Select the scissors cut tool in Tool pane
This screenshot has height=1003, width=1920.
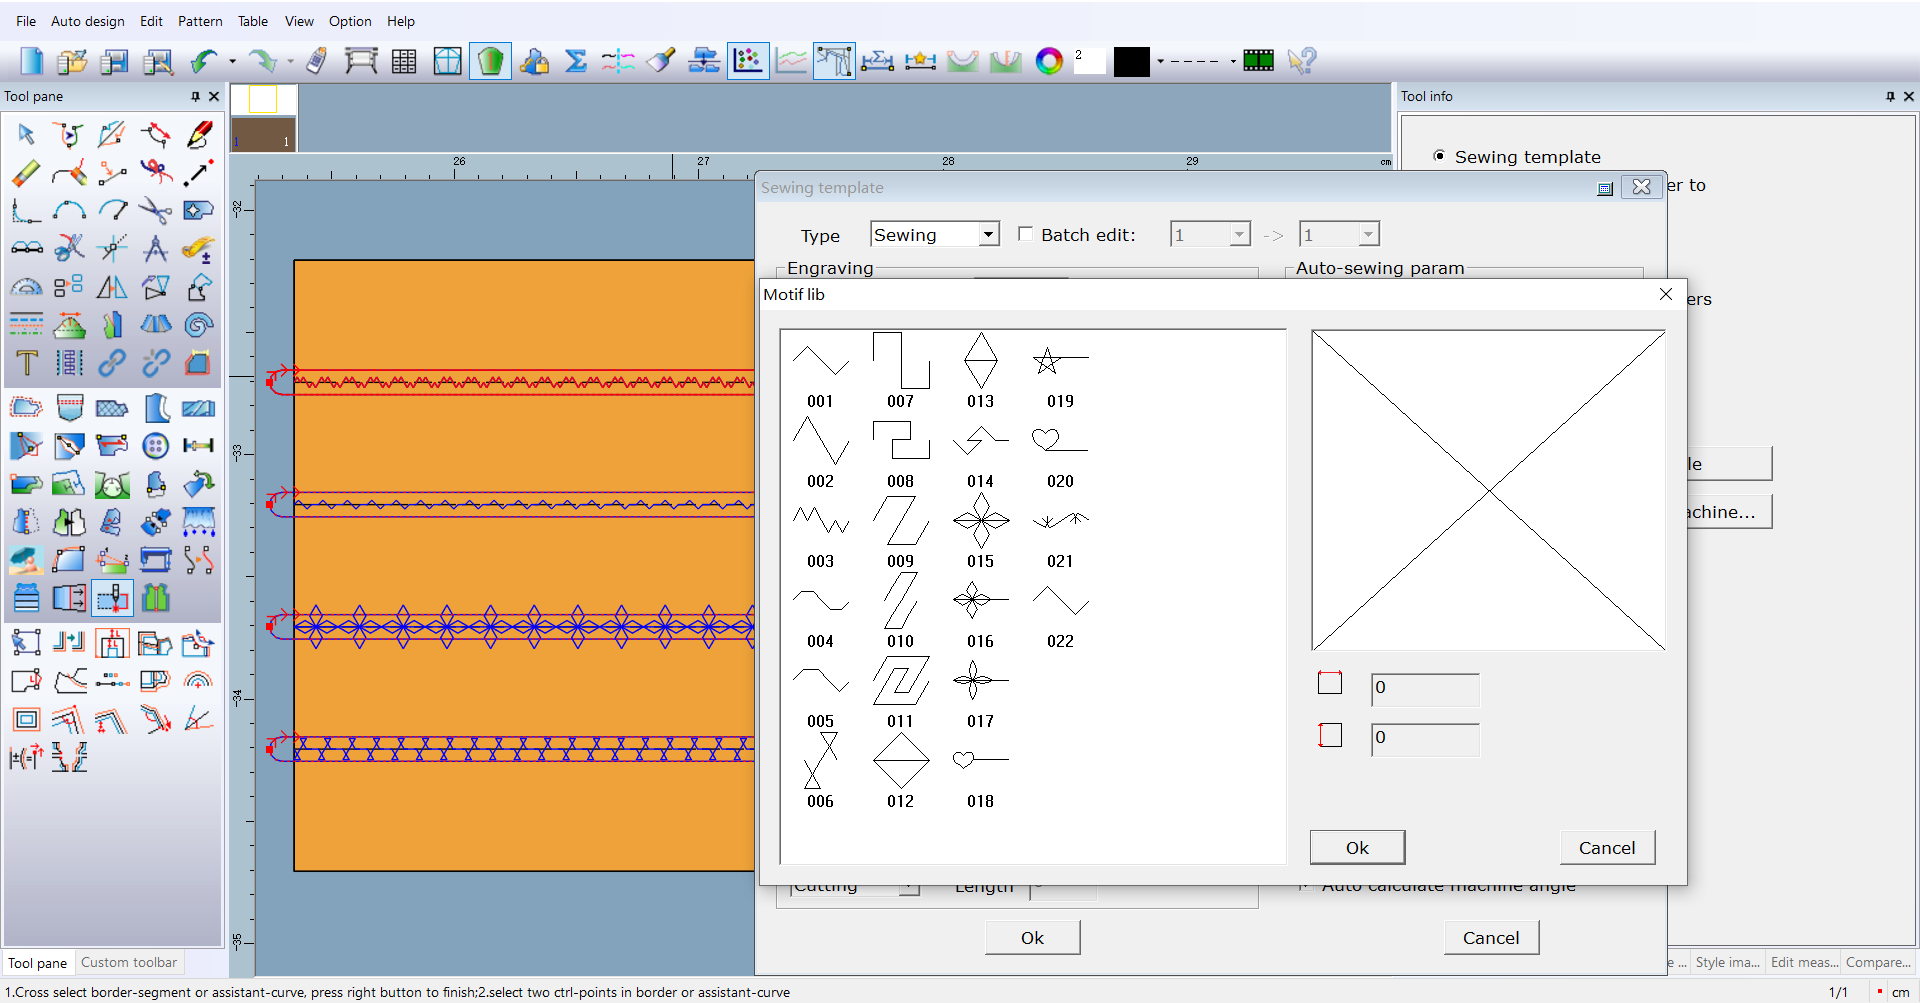(x=155, y=211)
